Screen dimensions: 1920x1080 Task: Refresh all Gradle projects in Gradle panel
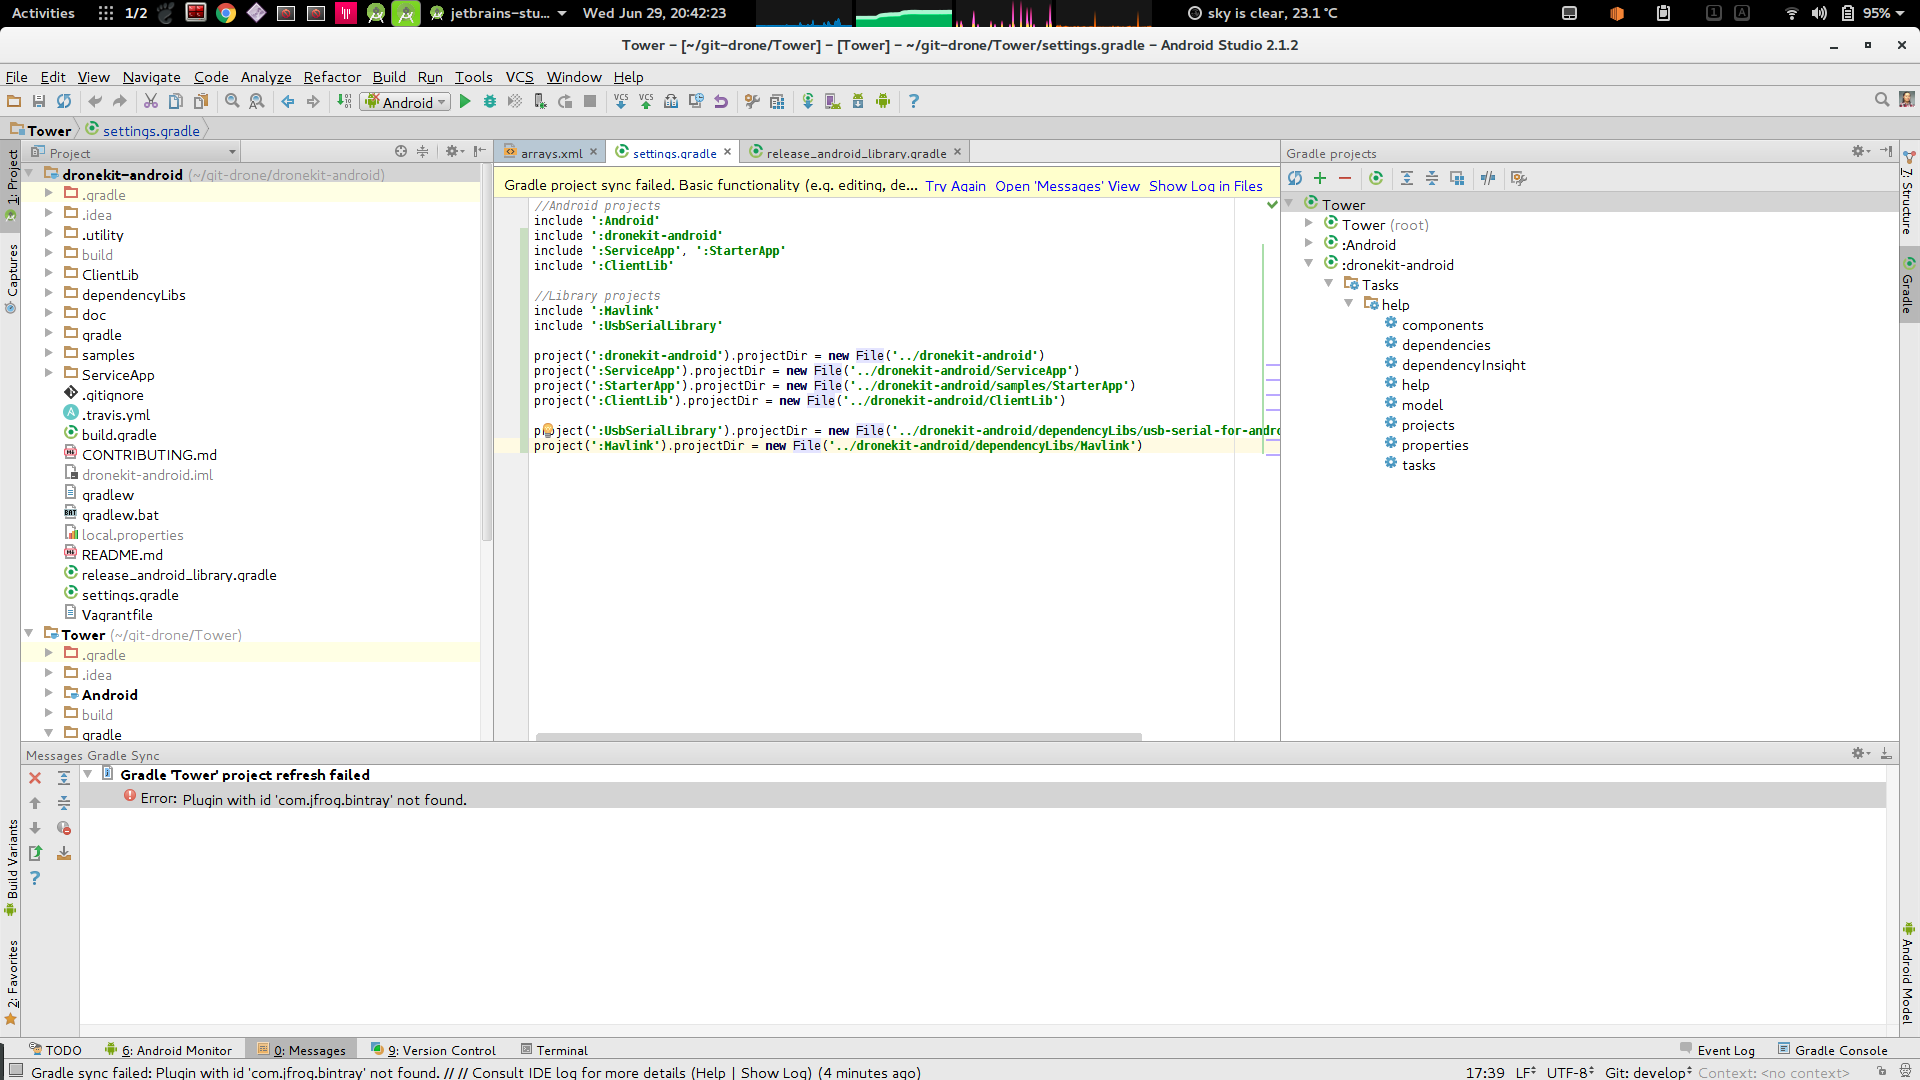coord(1295,178)
